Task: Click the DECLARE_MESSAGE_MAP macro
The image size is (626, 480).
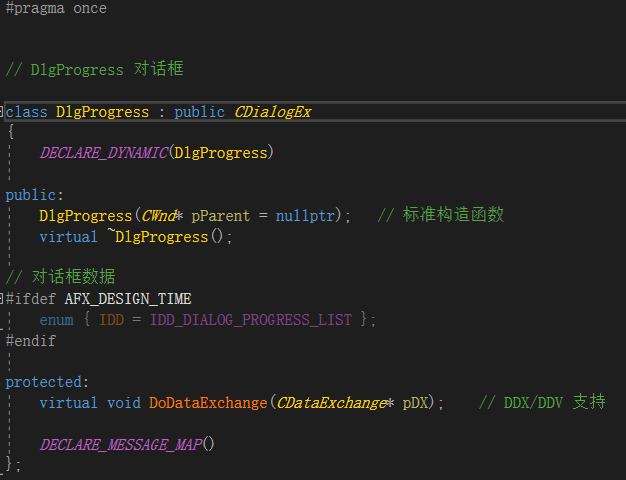Action: (121, 444)
